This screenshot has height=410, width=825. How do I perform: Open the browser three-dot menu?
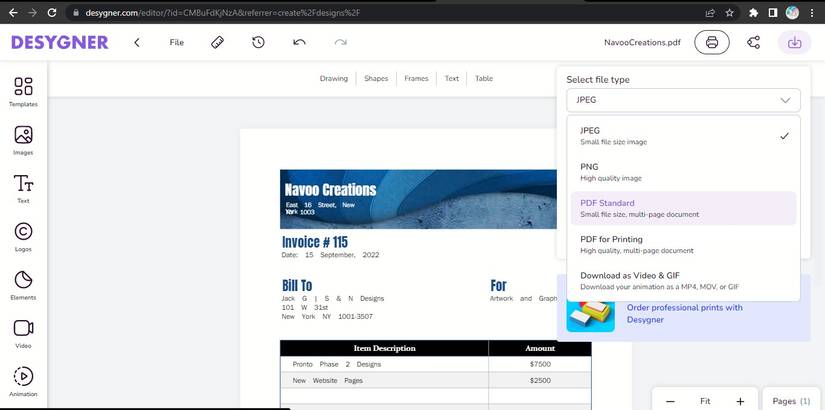tap(813, 13)
